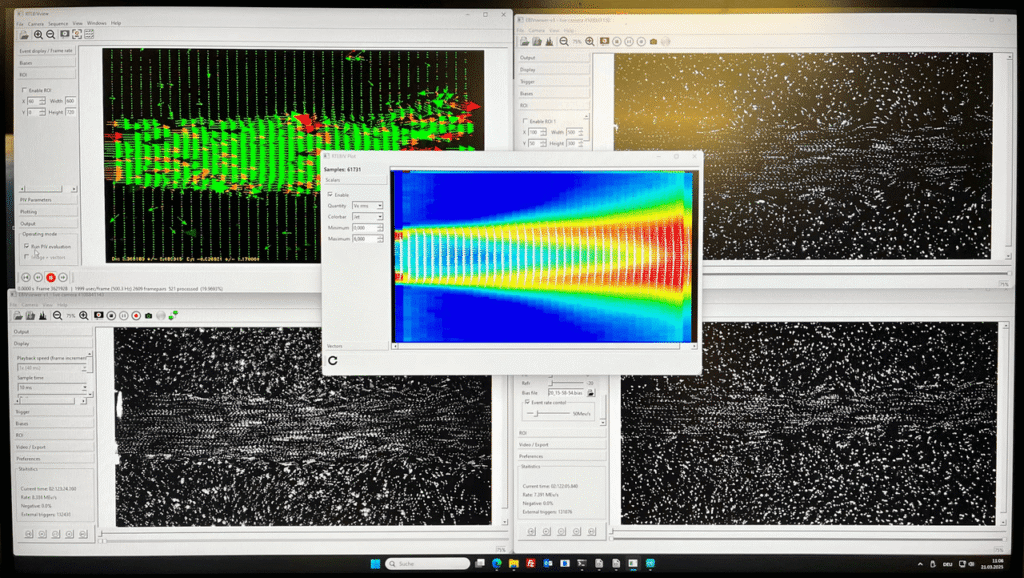Viewport: 1024px width, 578px height.
Task: Click the camera snapshot icon in bottom-left viewer
Action: (x=147, y=315)
